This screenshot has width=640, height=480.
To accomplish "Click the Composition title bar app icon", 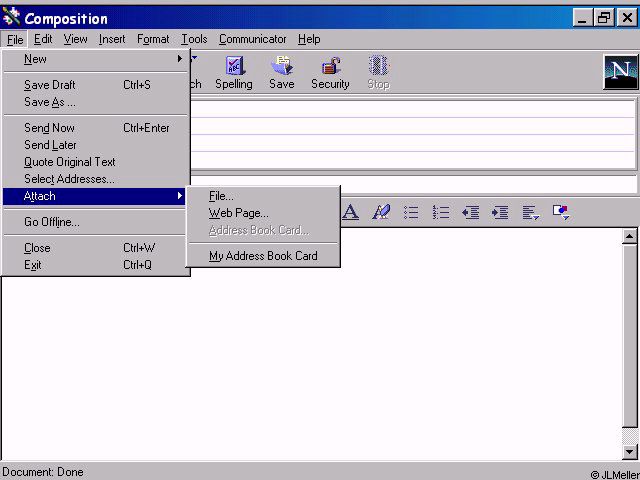I will (11, 18).
